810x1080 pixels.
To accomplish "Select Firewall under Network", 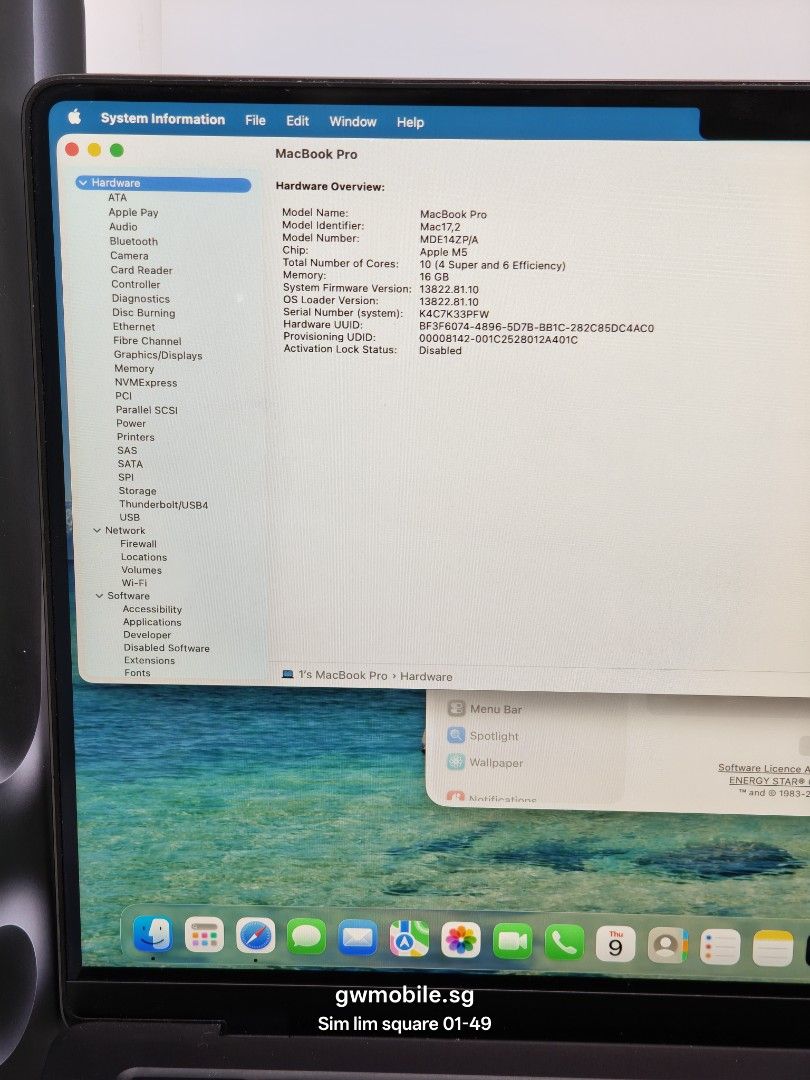I will click(138, 543).
